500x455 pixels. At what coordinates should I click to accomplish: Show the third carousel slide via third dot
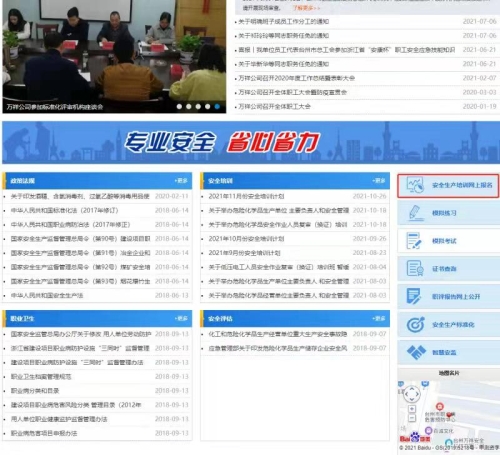pyautogui.click(x=198, y=106)
